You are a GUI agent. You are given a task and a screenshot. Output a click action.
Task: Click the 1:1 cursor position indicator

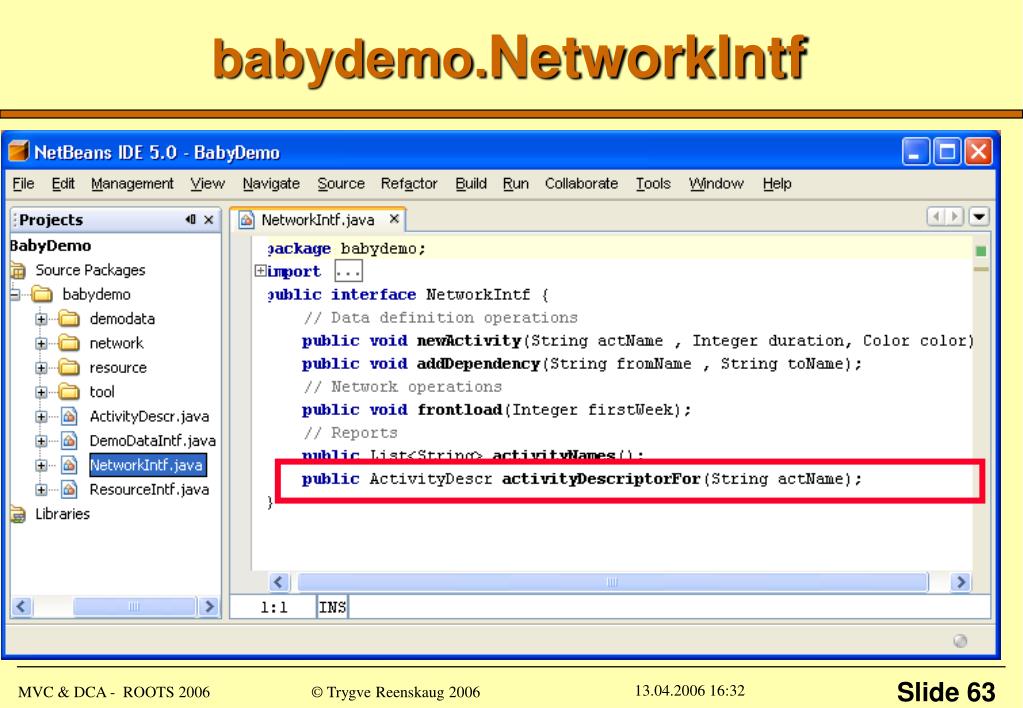coord(274,608)
